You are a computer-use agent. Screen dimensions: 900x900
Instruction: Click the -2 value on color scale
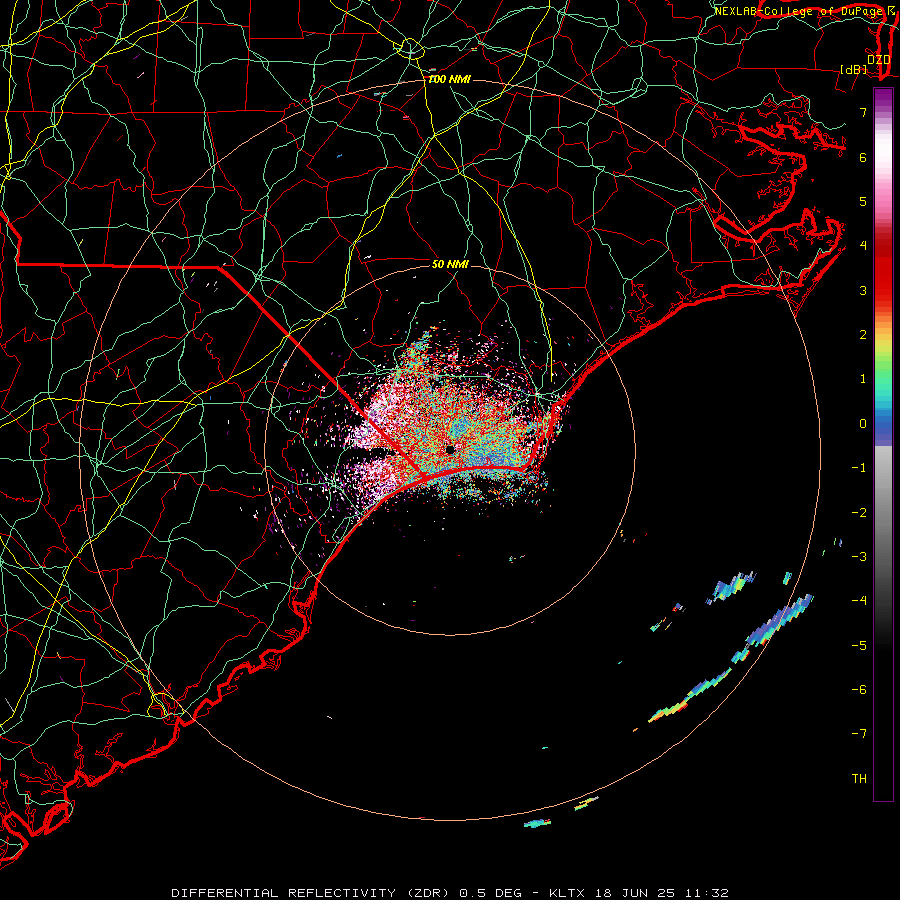click(x=859, y=513)
